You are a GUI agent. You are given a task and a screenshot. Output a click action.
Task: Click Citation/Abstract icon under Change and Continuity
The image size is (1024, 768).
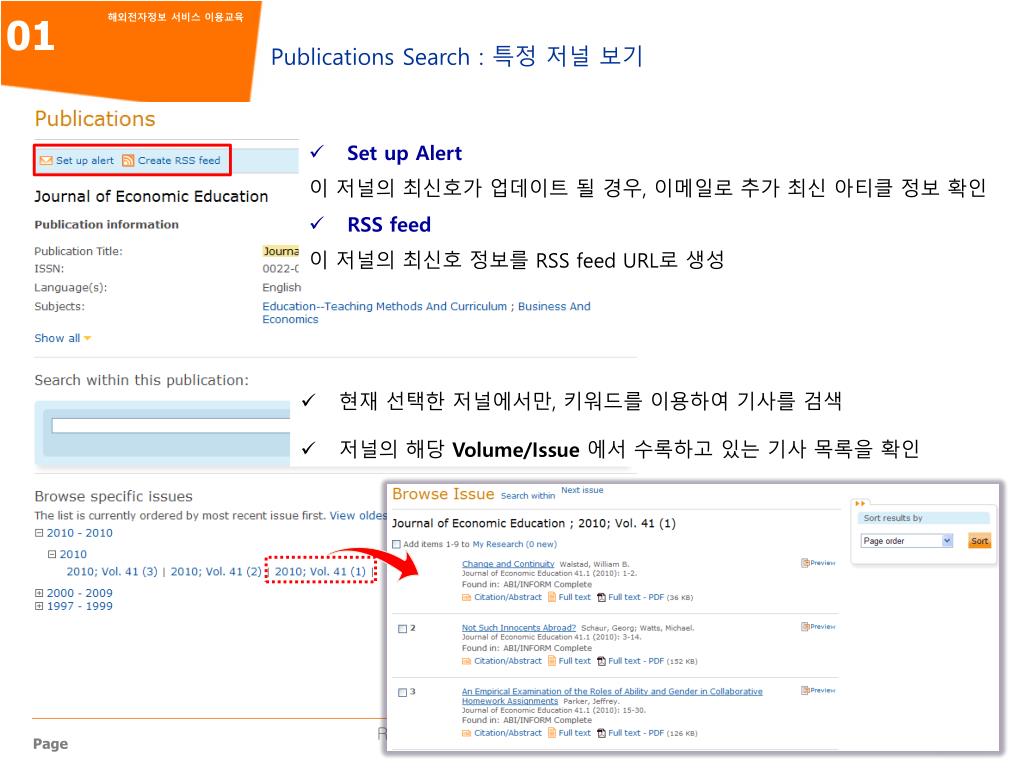(466, 598)
